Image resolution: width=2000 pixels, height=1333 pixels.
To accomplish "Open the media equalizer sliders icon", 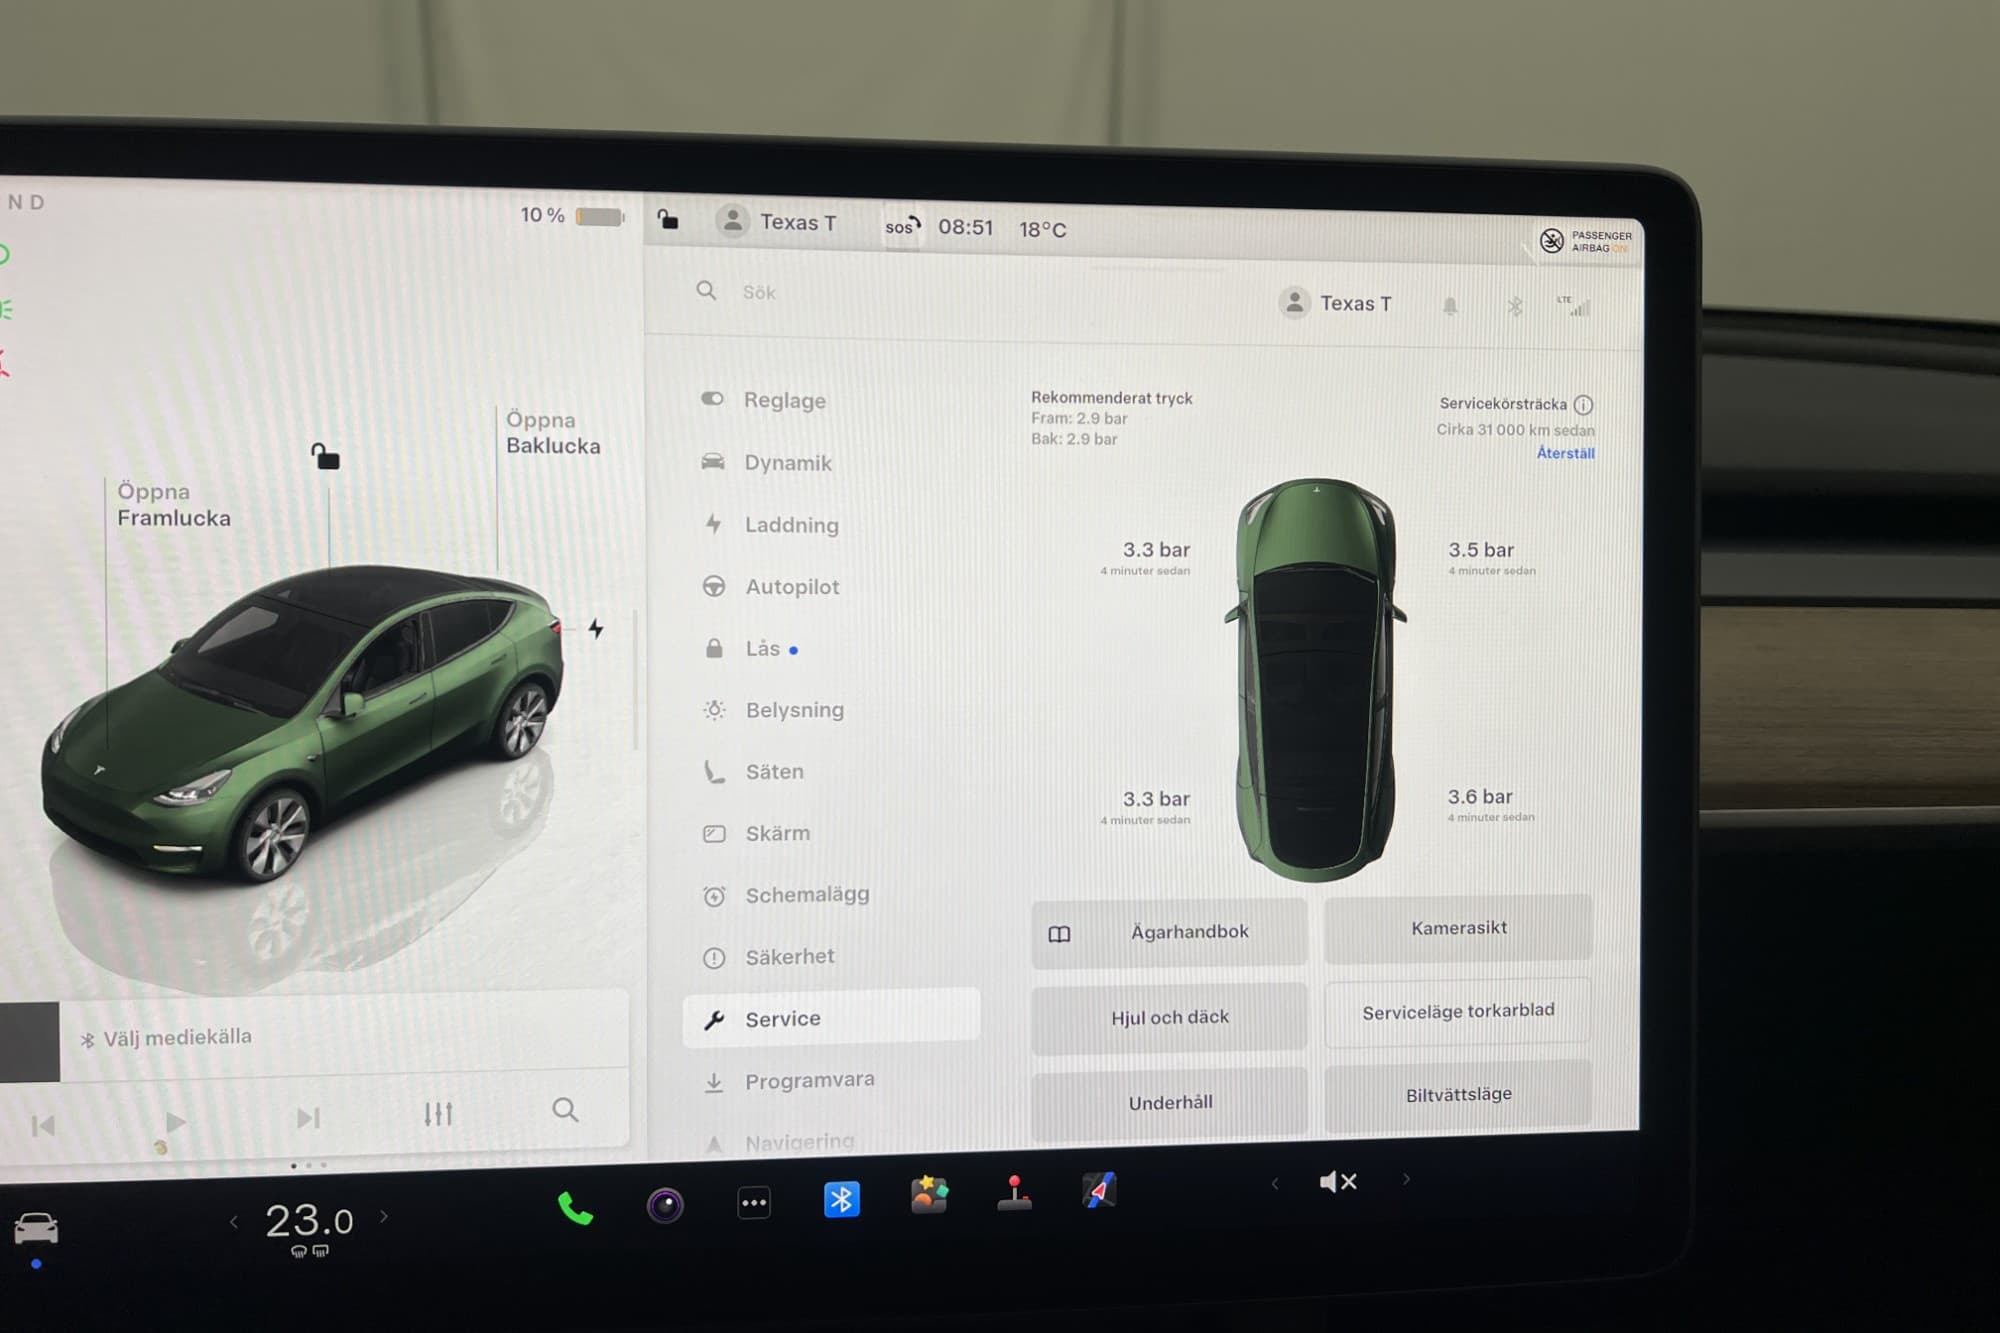I will coord(438,1114).
